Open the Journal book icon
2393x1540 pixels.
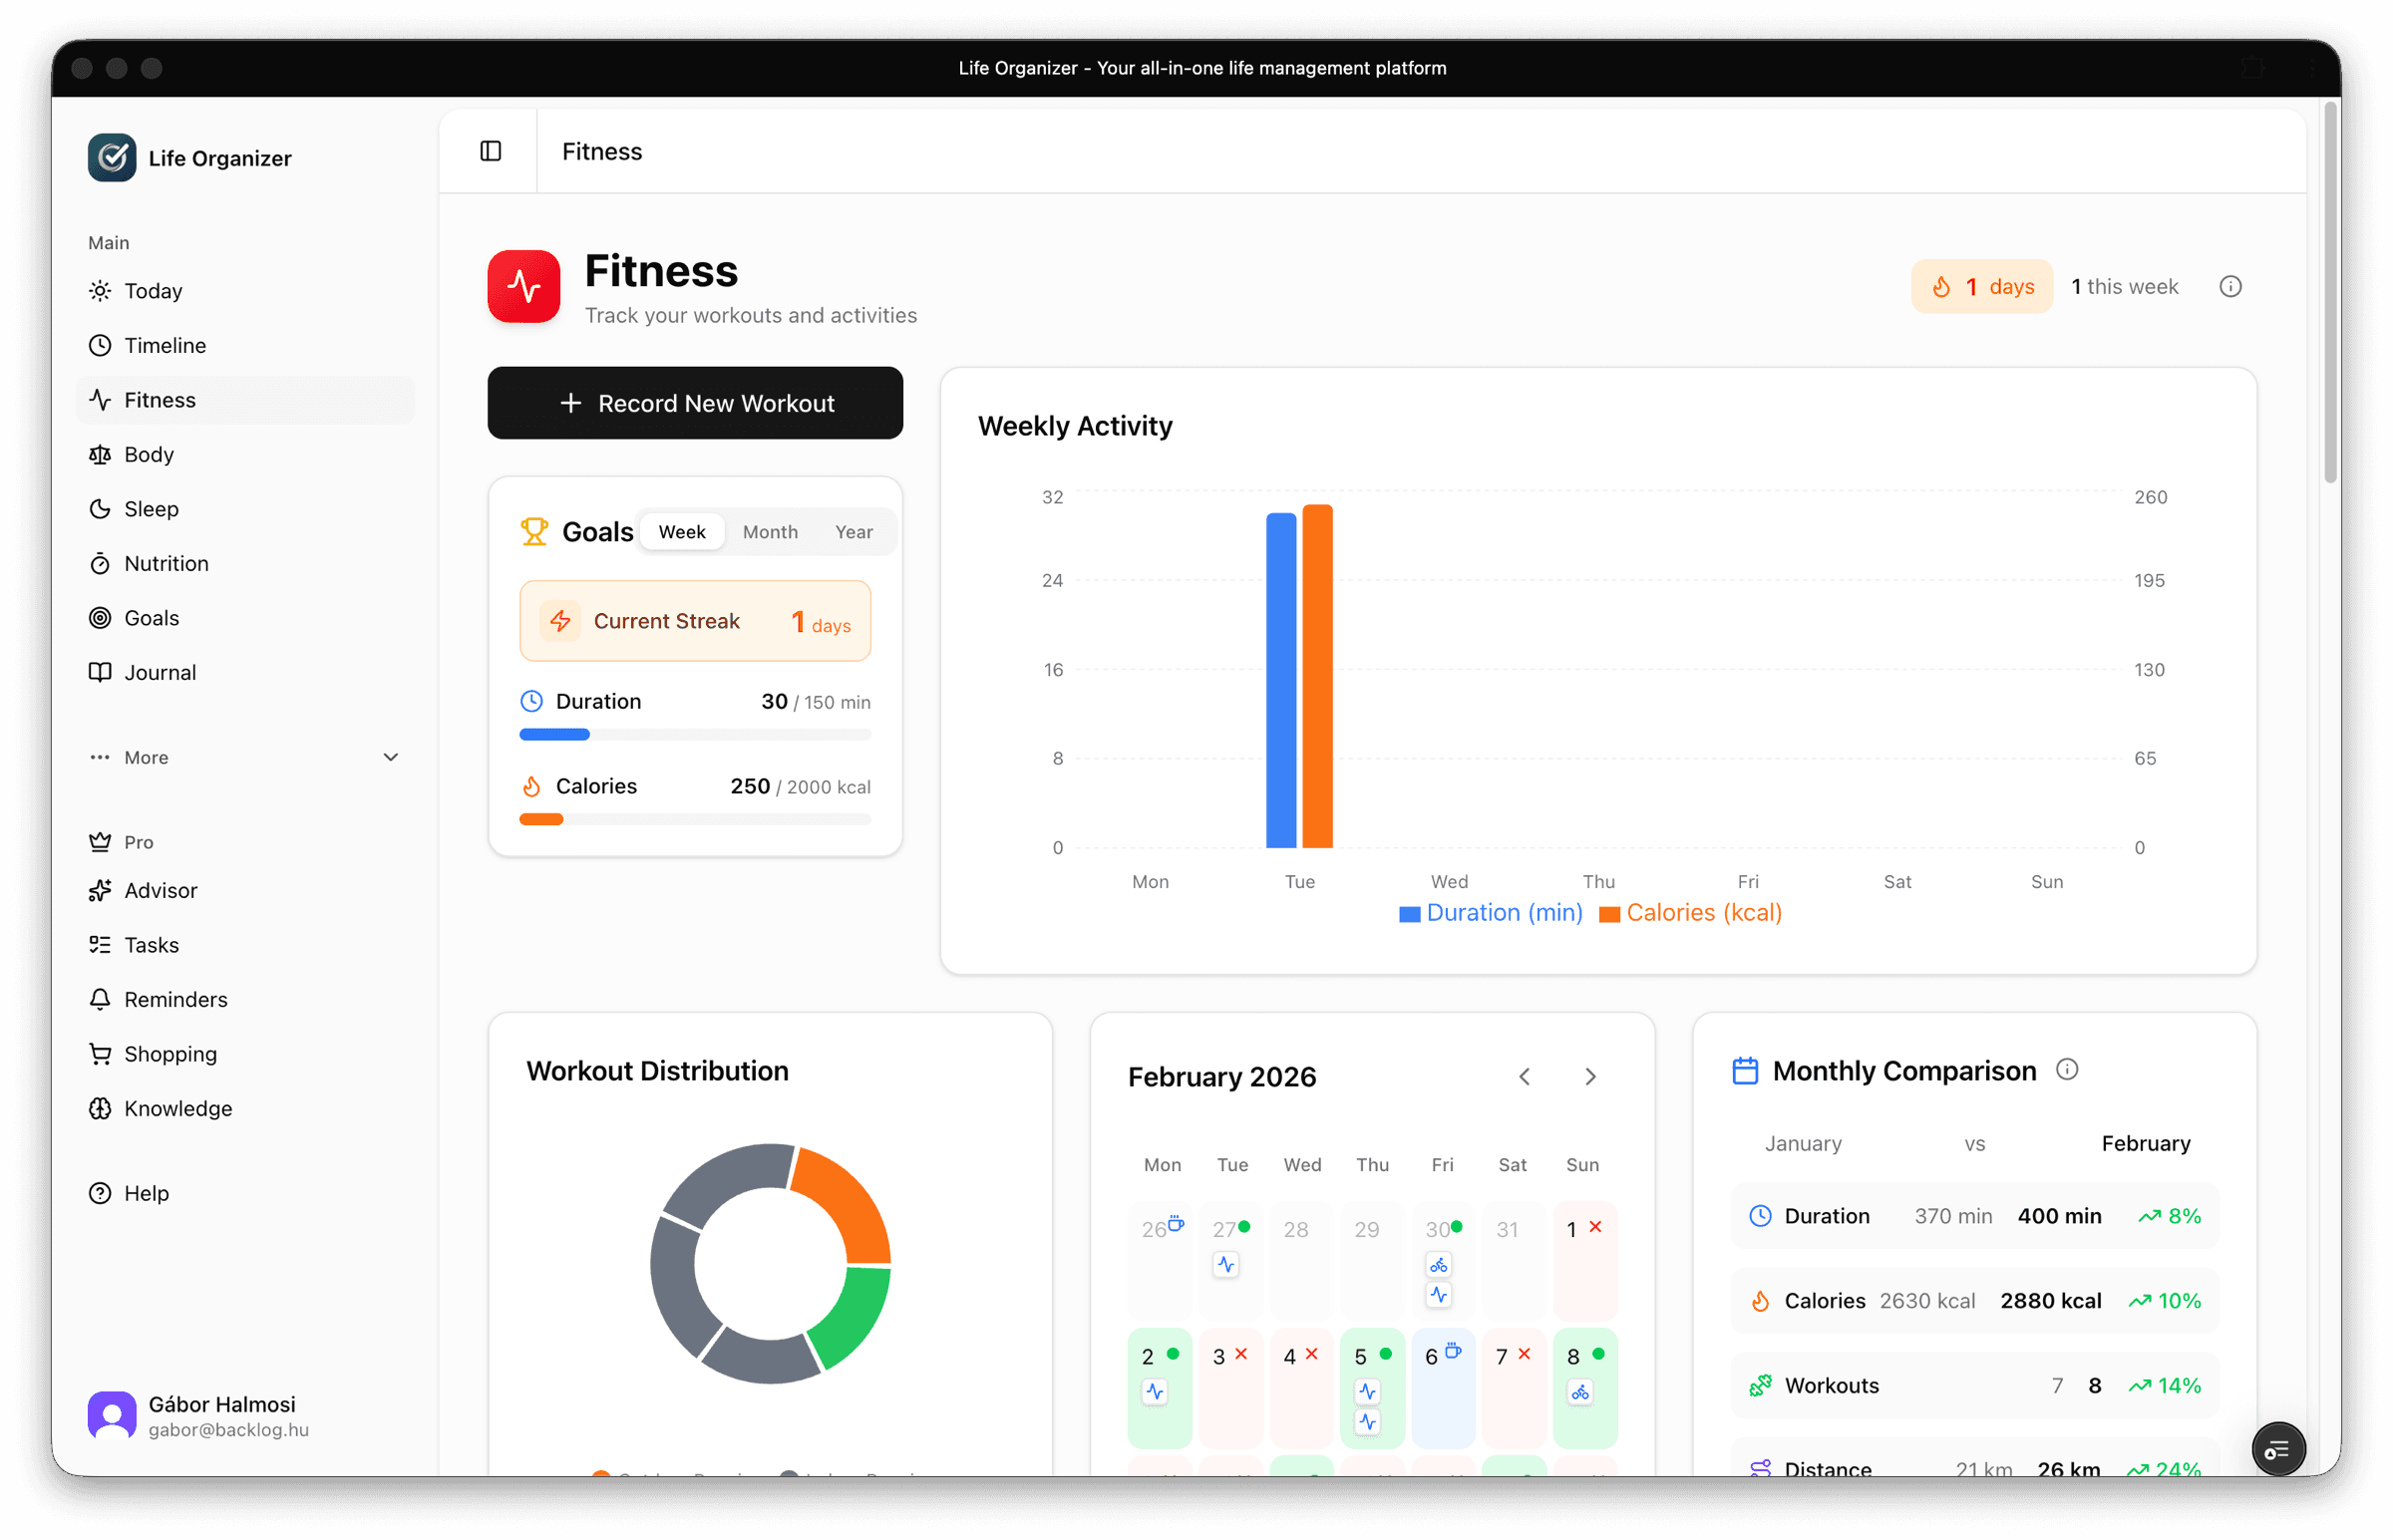point(101,672)
